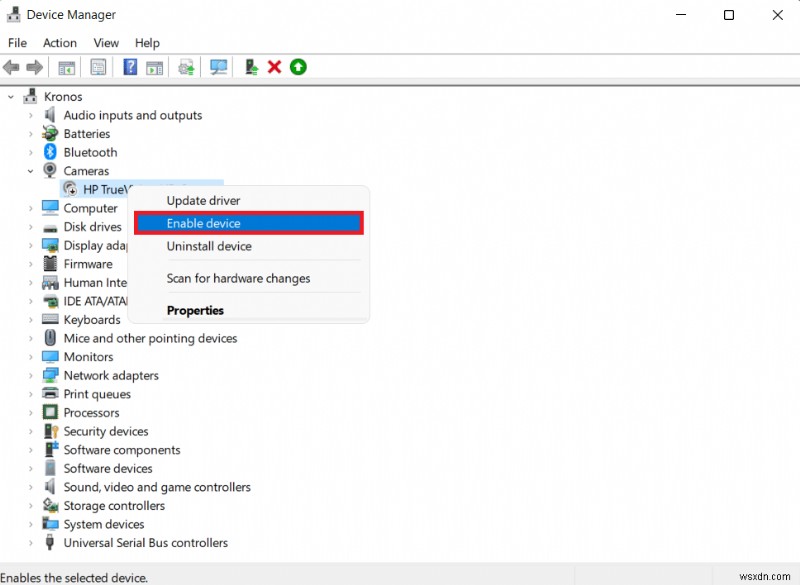Select Scan for hardware changes menu entry
800x585 pixels.
[x=237, y=279]
